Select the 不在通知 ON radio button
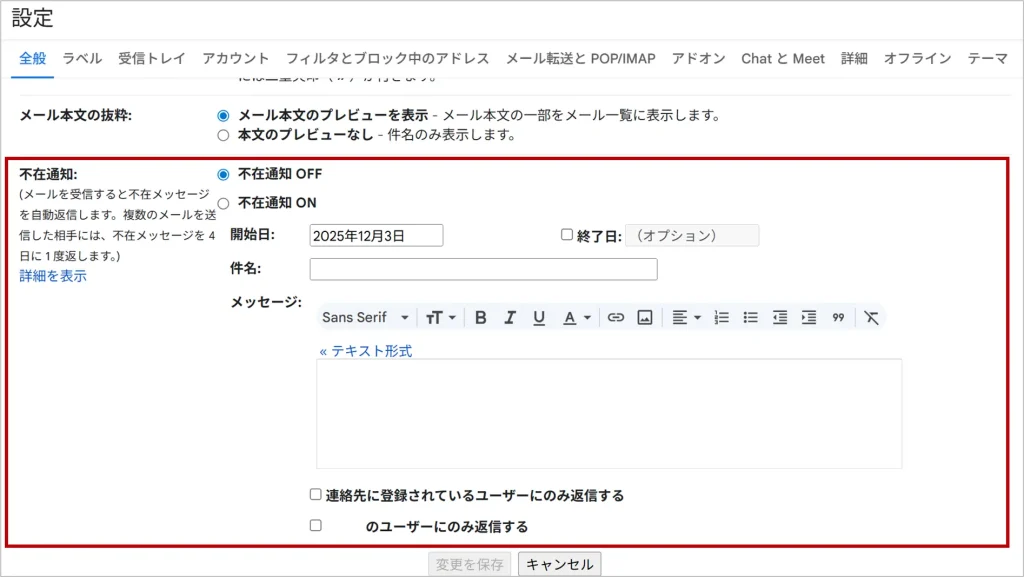Screen dimensions: 1024x577 point(223,203)
